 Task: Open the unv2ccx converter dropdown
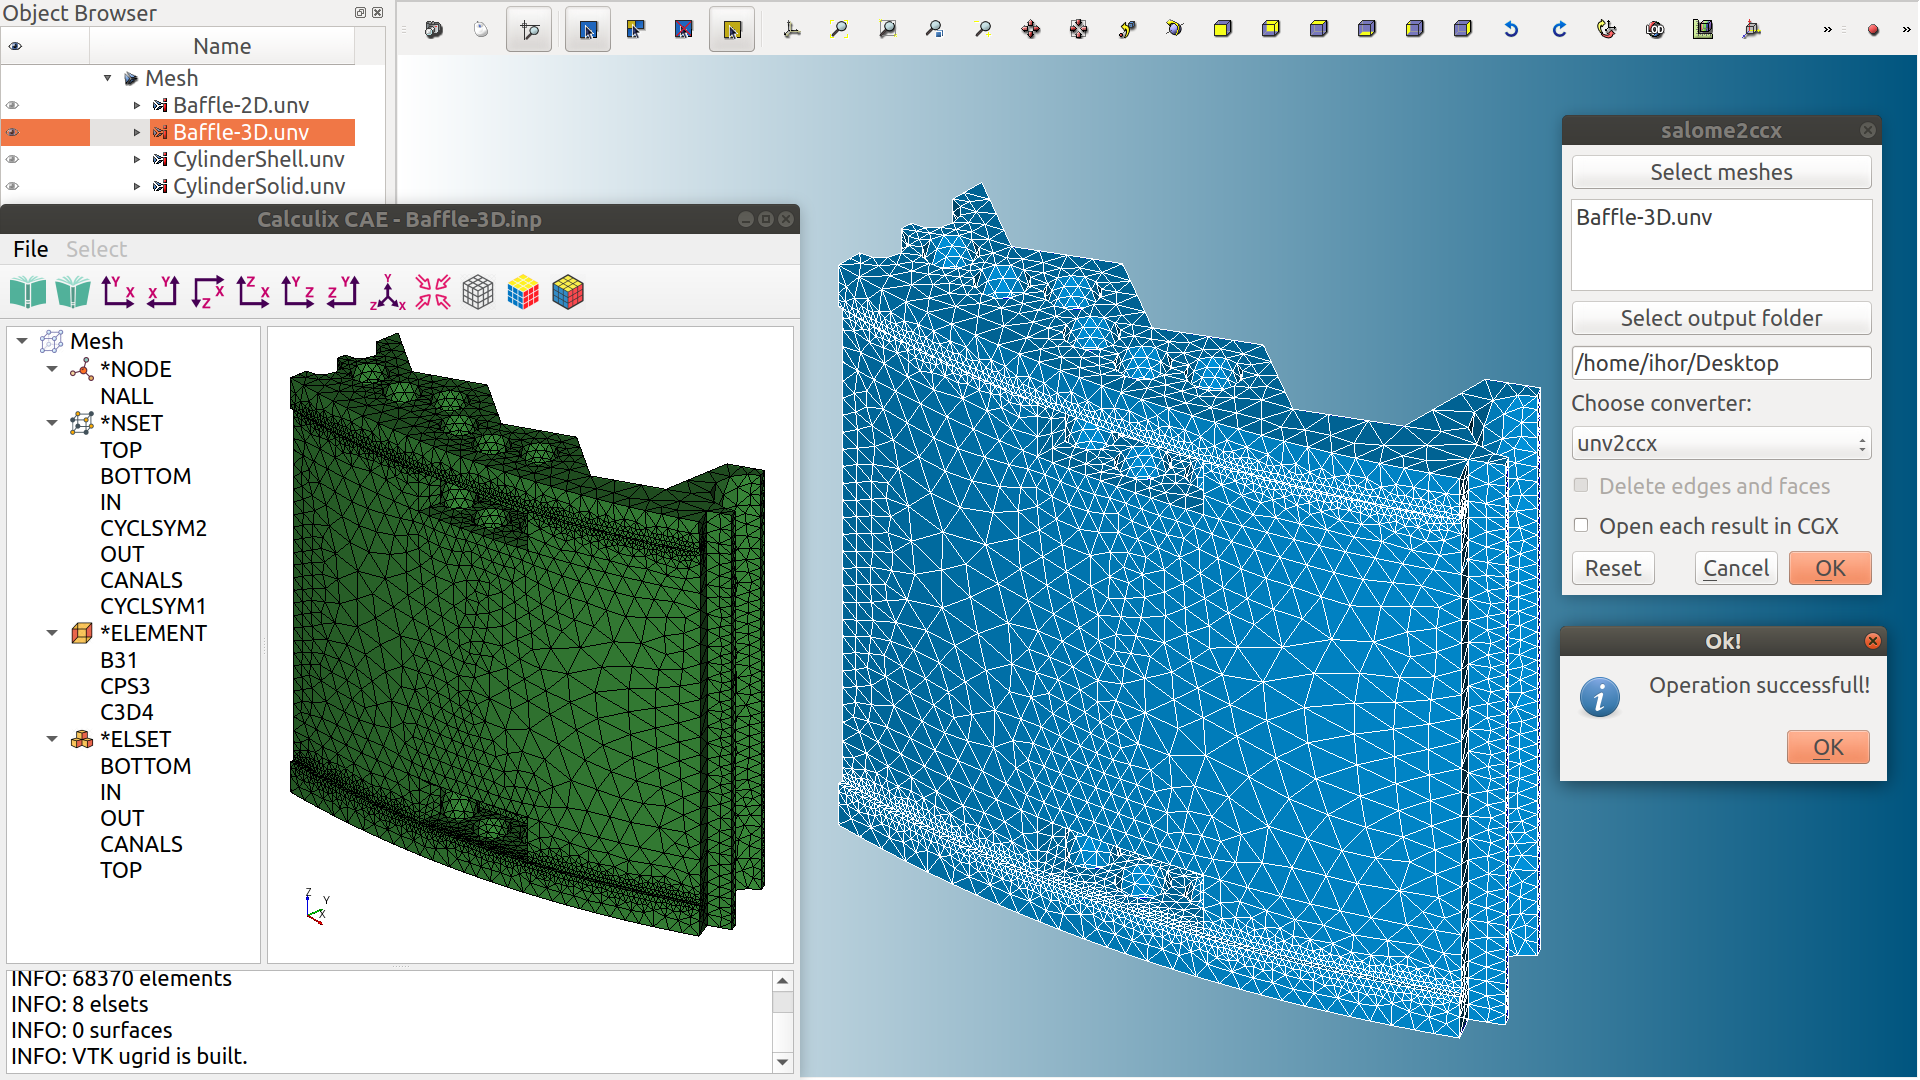[x=1720, y=443]
